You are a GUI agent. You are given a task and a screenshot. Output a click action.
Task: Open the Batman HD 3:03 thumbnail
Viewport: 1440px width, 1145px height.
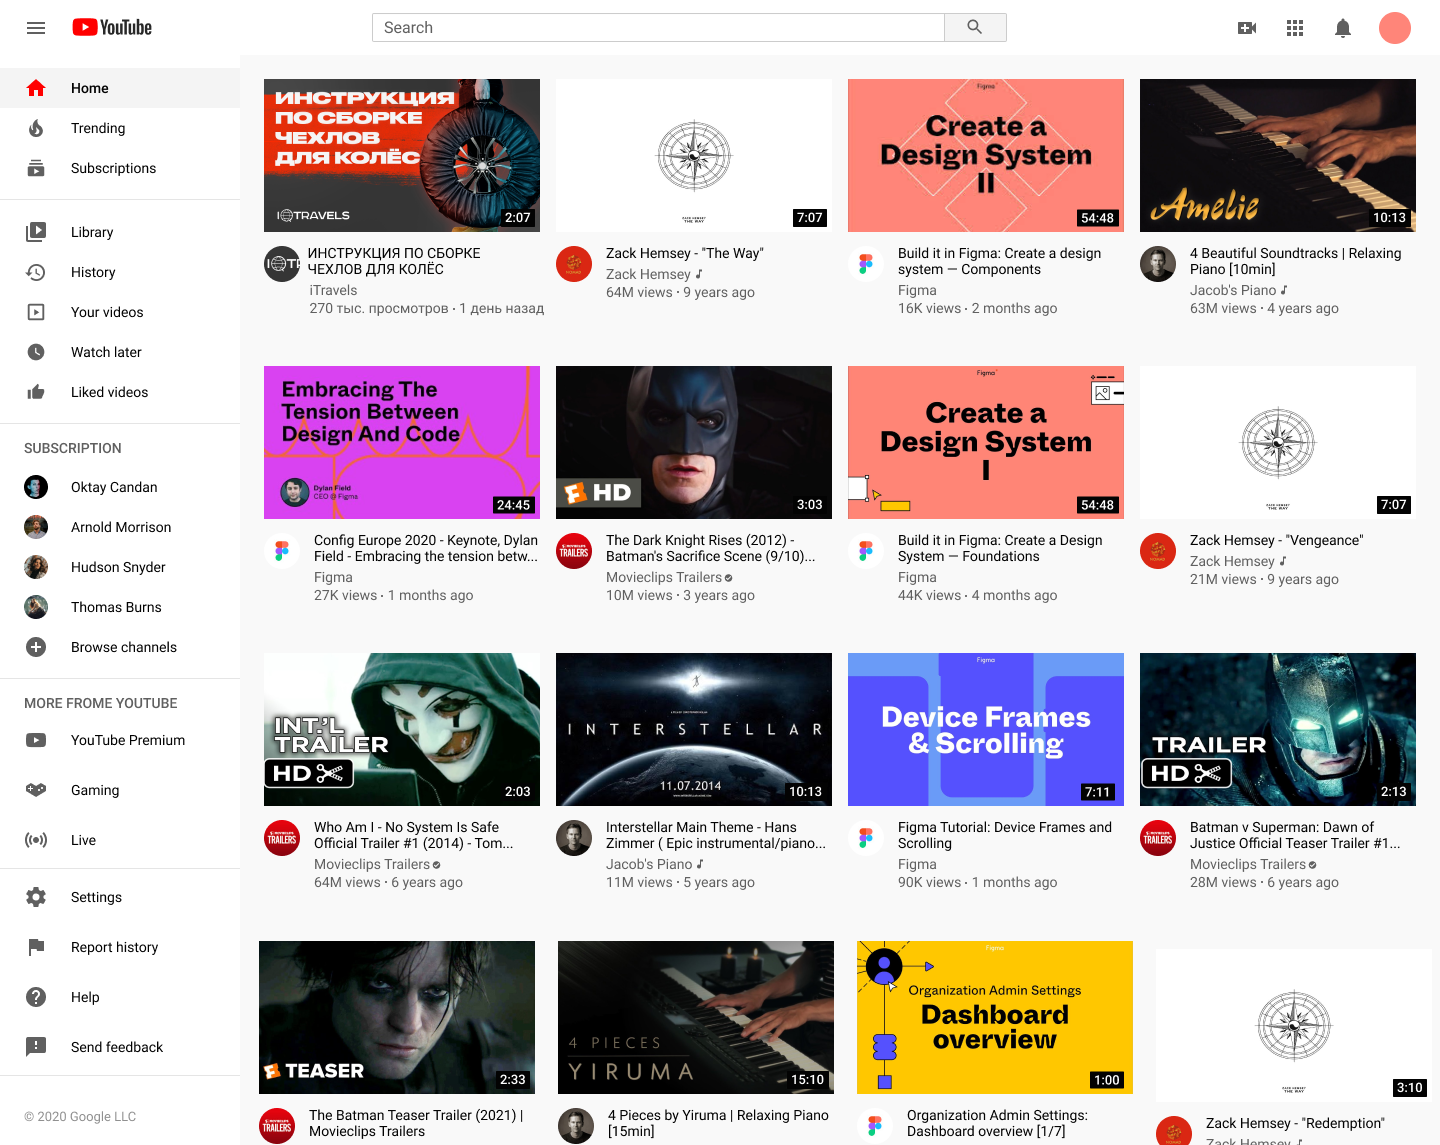pos(694,442)
